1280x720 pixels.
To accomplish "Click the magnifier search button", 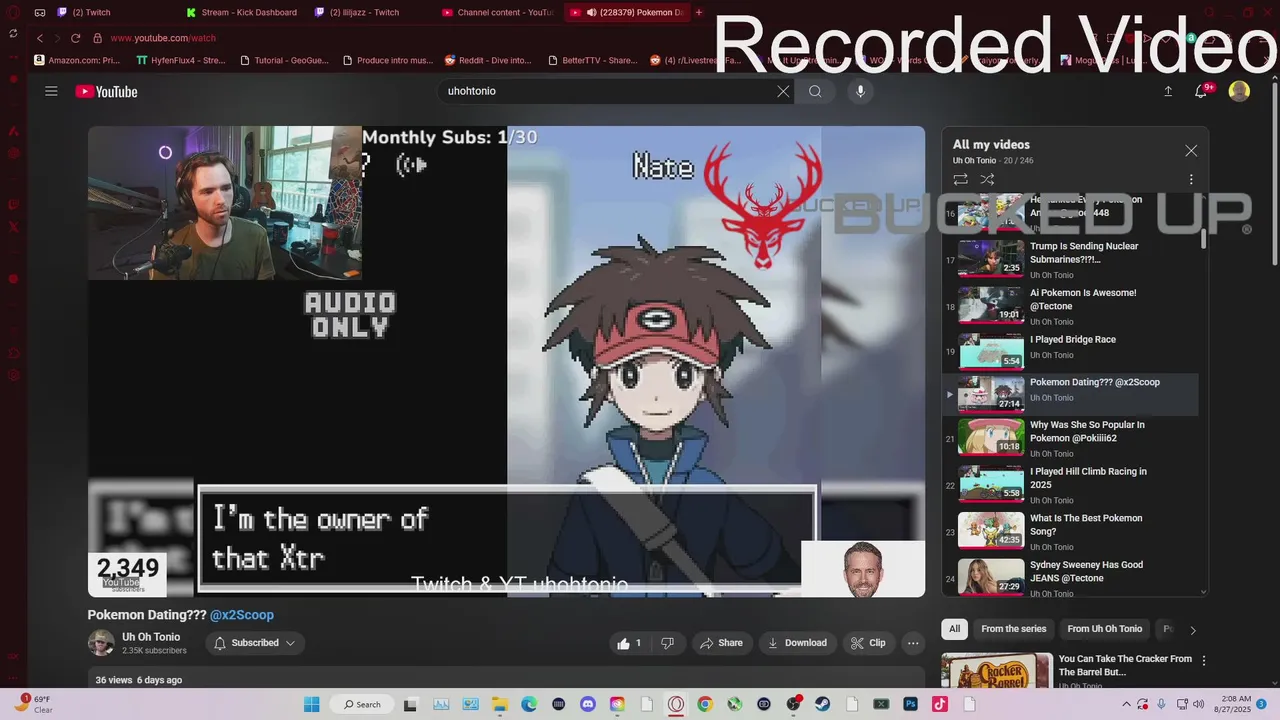I will [815, 91].
